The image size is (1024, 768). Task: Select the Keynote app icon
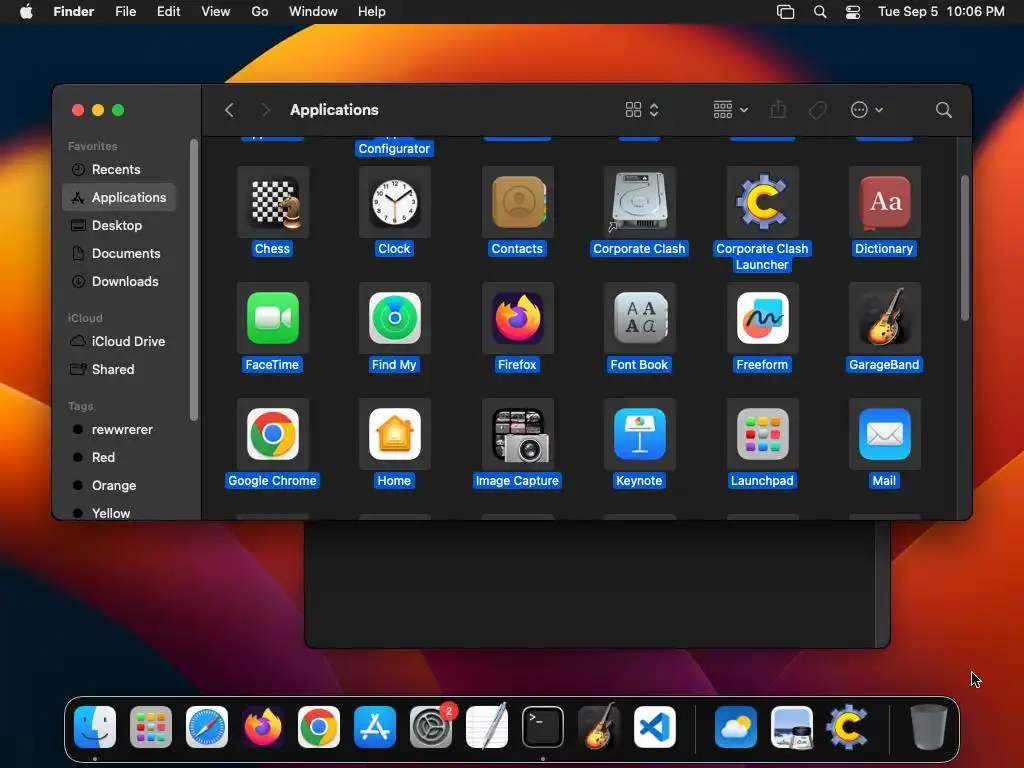[639, 434]
